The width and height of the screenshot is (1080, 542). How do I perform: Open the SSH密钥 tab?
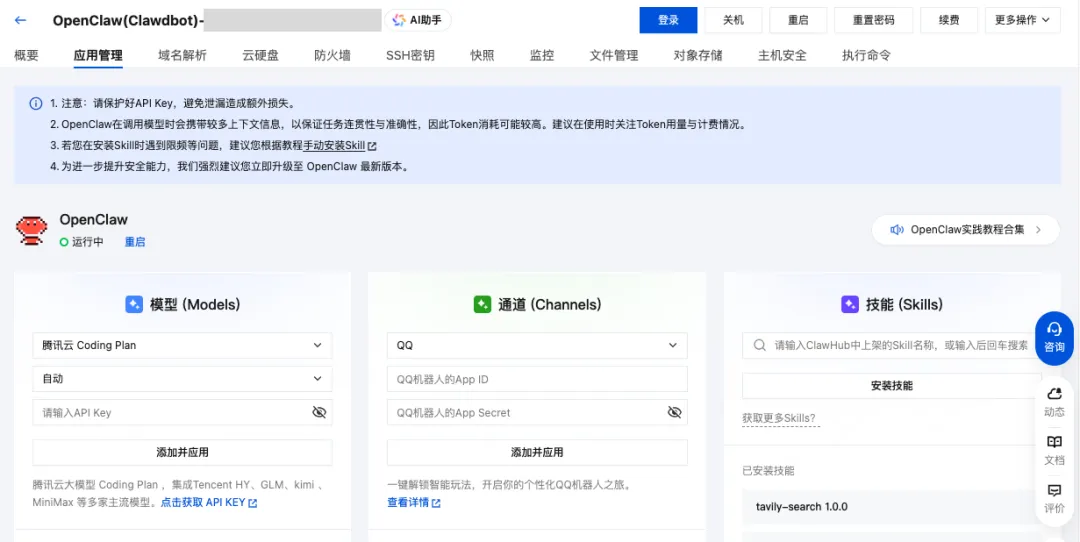pyautogui.click(x=411, y=55)
